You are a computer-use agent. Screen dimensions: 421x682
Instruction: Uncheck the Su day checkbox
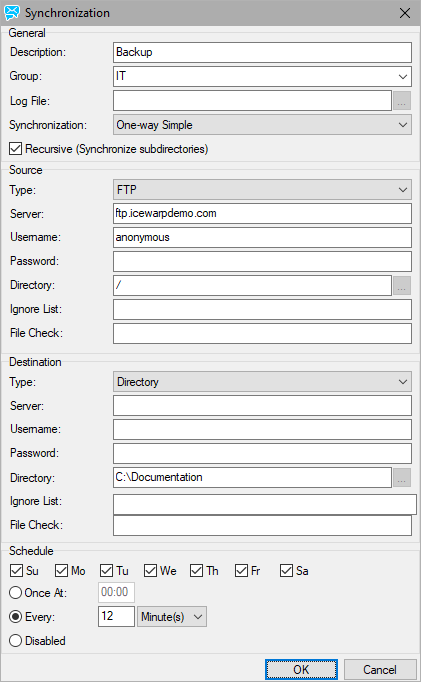click(x=16, y=571)
